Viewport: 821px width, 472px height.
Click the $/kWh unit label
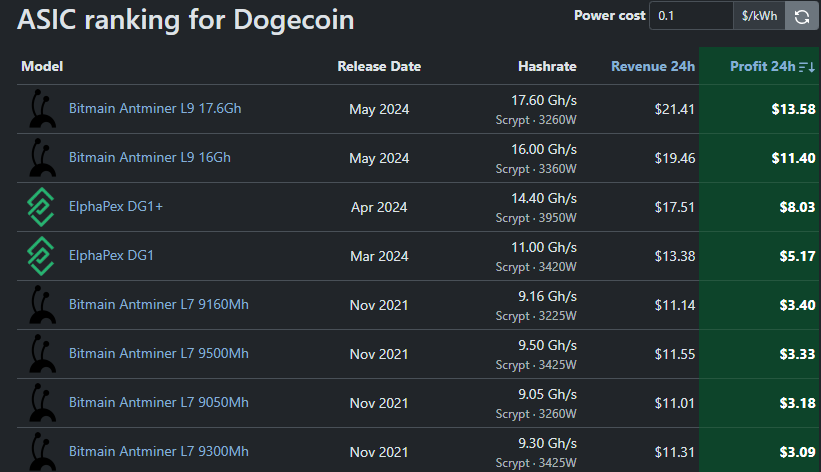tap(759, 16)
